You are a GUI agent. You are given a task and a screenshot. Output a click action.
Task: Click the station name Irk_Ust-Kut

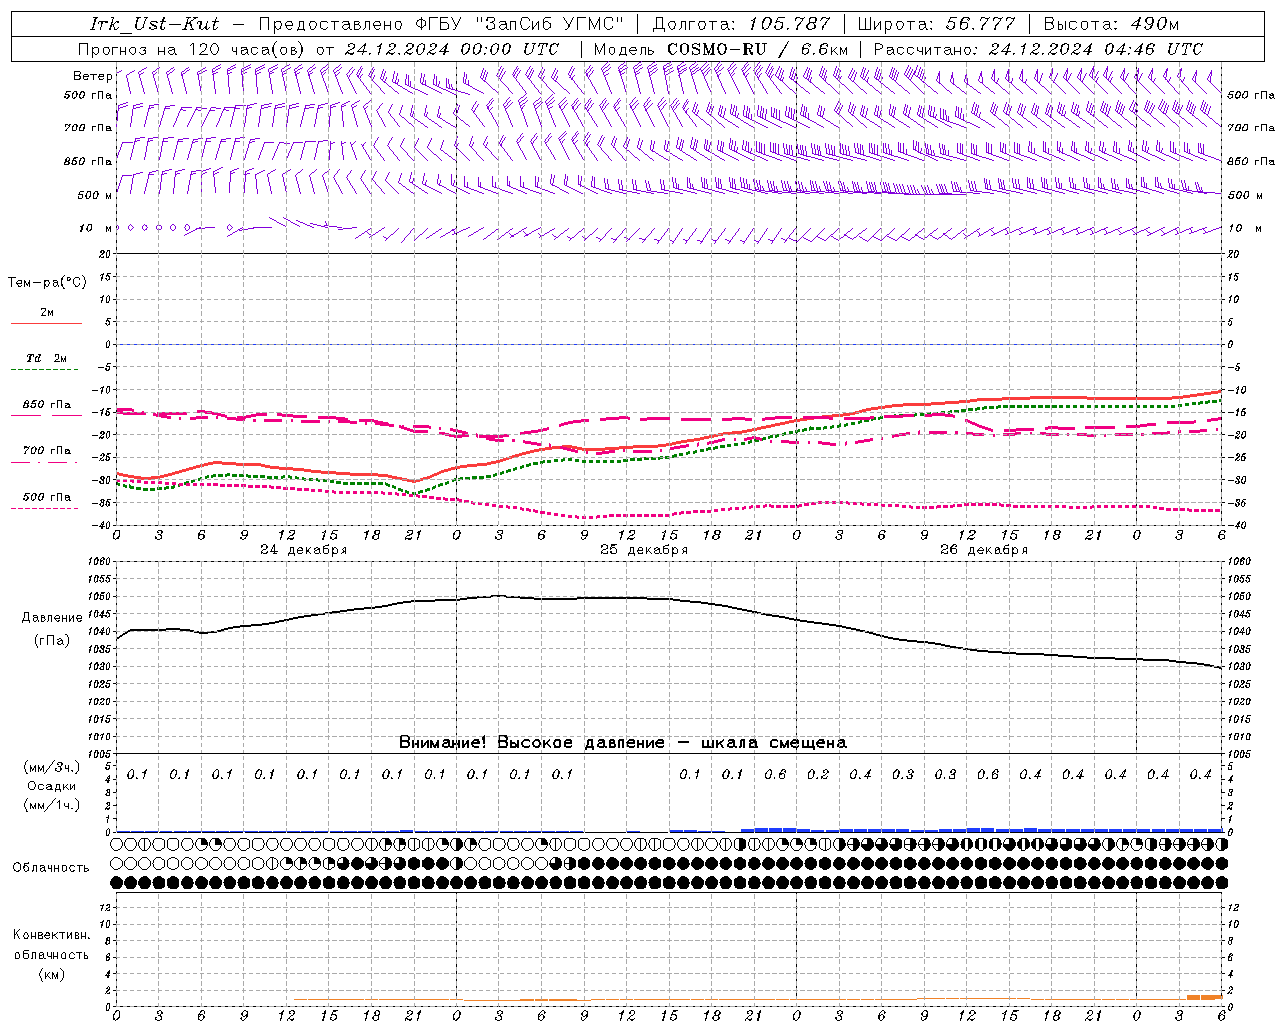154,24
